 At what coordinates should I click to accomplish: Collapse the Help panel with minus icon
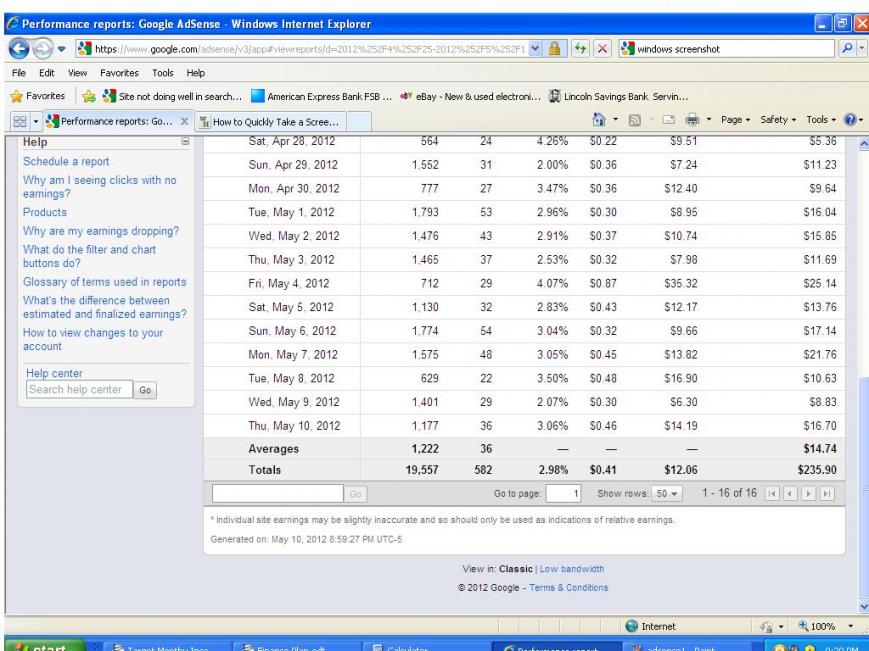[x=185, y=142]
